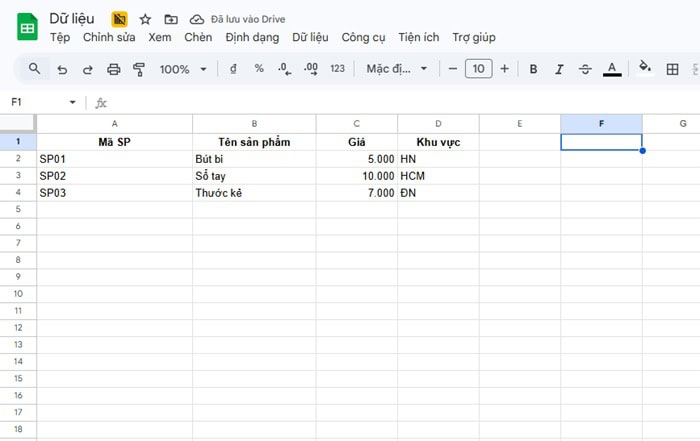Screen dimensions: 700x441
Task: Select the paint format roller icon
Action: [x=139, y=69]
